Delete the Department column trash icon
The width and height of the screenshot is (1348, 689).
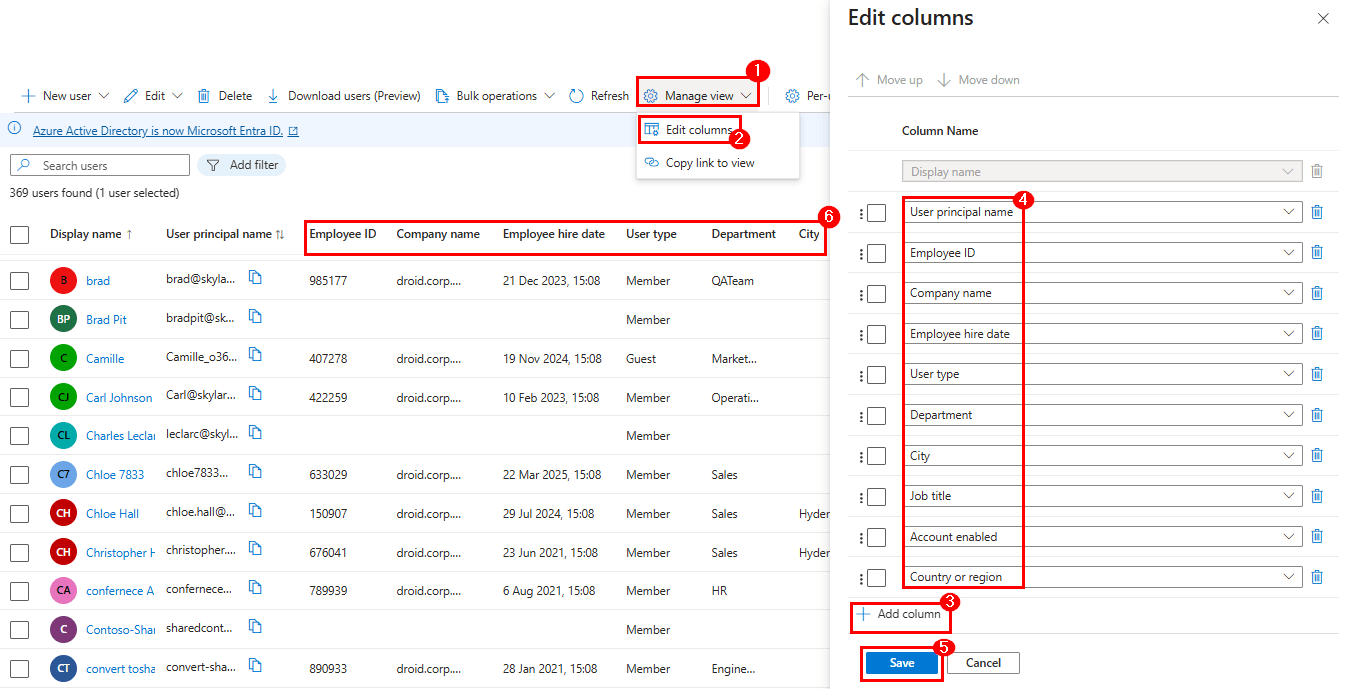(x=1317, y=415)
